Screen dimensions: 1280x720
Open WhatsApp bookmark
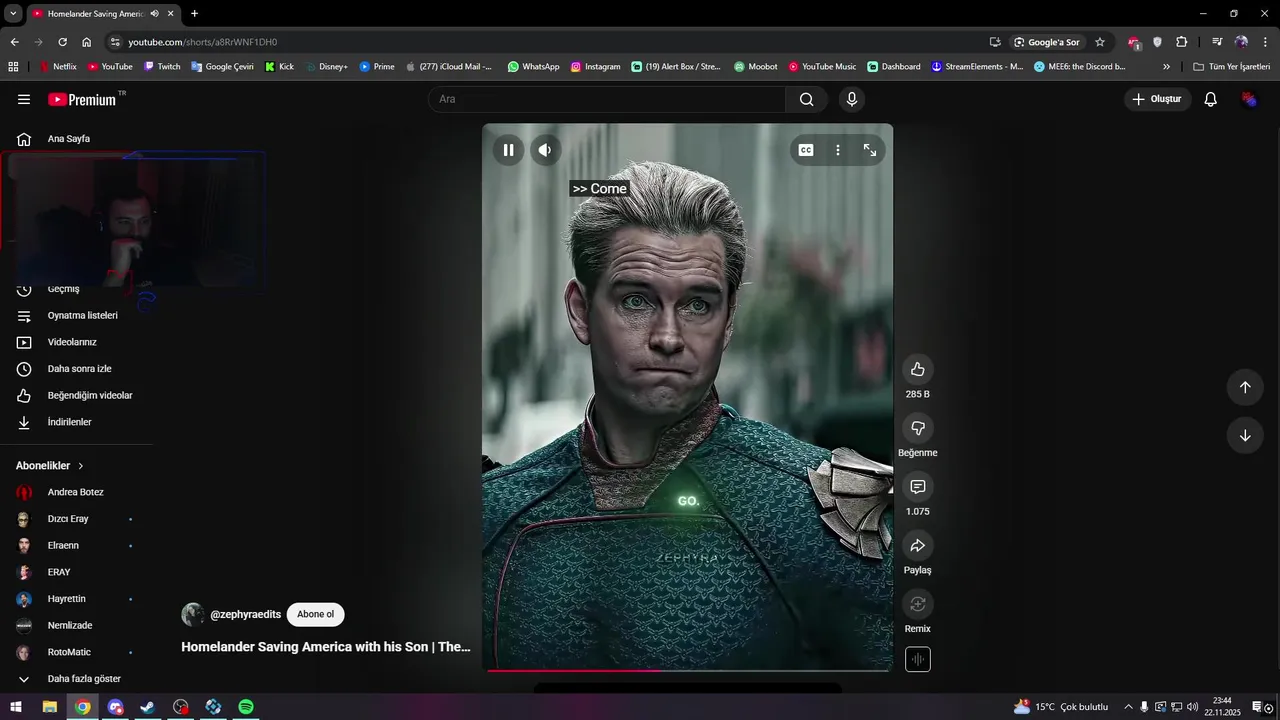pos(533,66)
